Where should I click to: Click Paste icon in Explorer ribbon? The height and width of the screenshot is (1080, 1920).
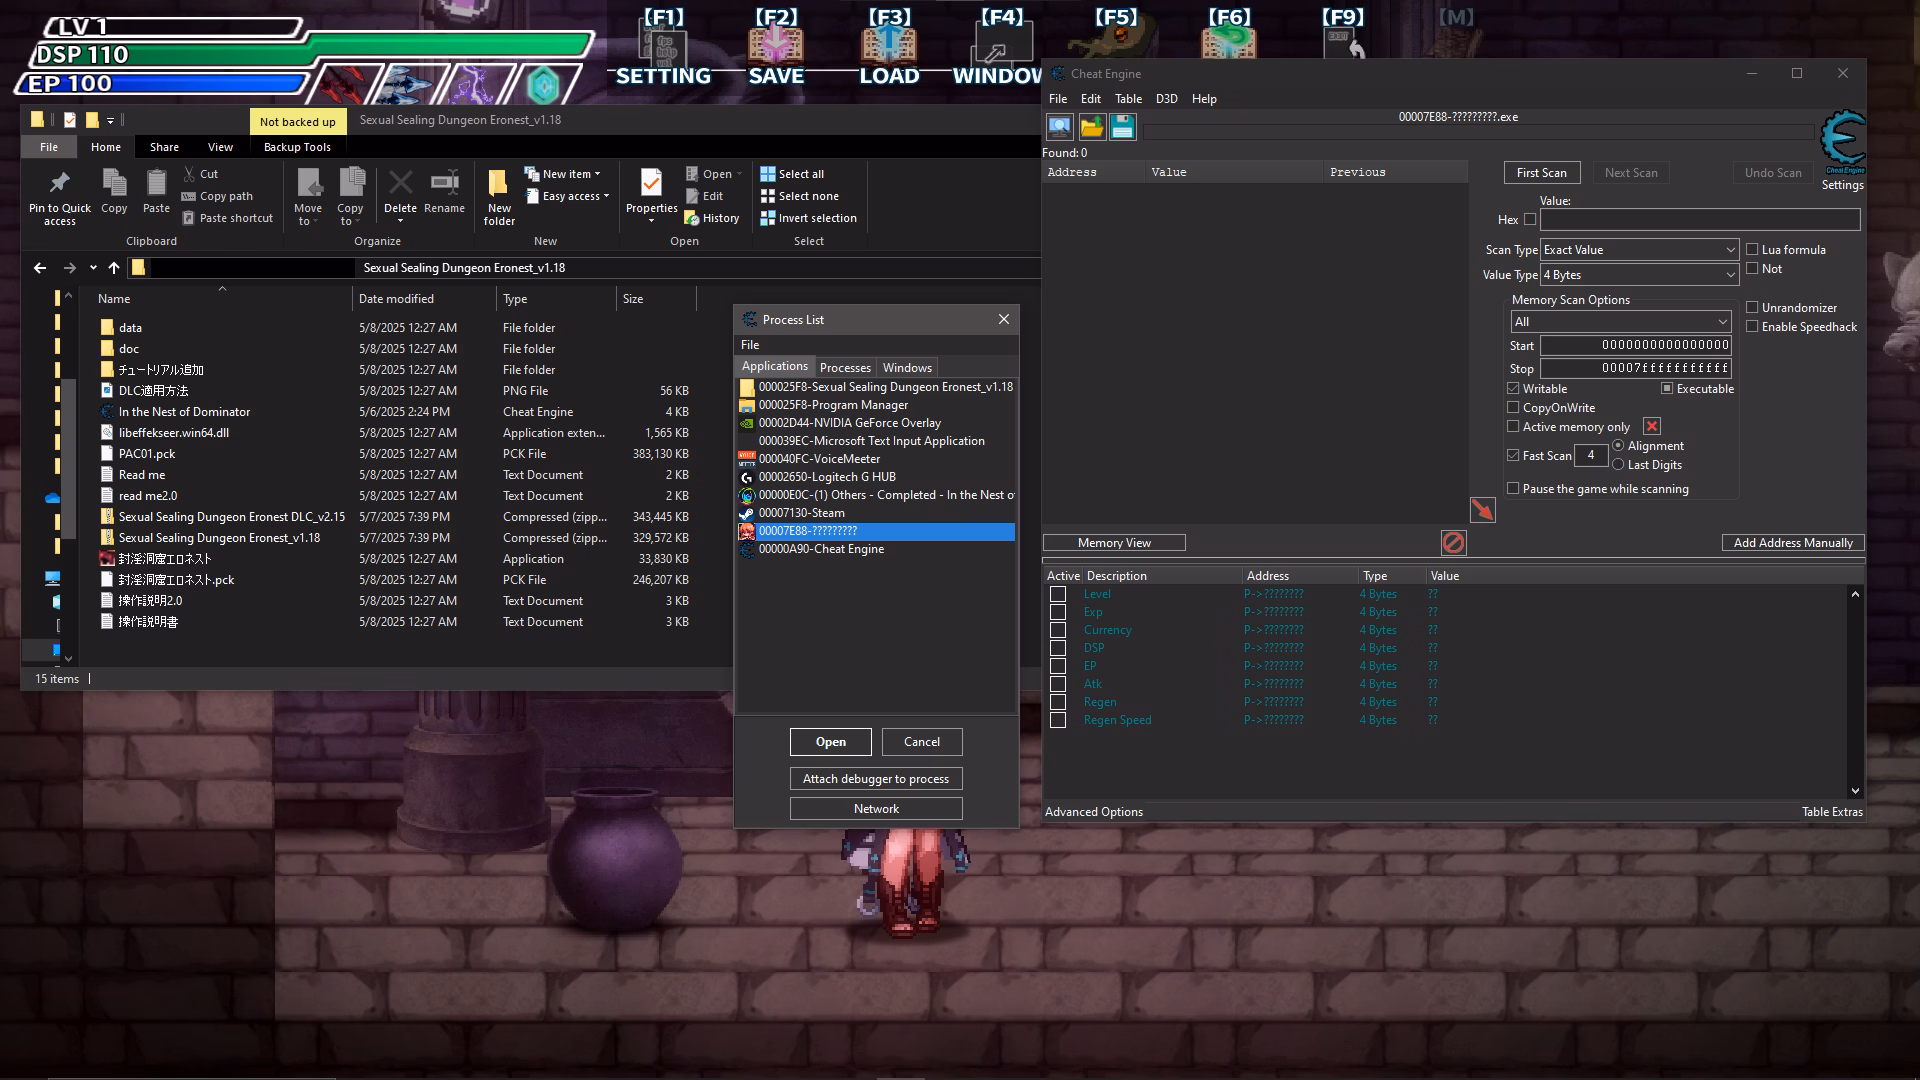[156, 192]
